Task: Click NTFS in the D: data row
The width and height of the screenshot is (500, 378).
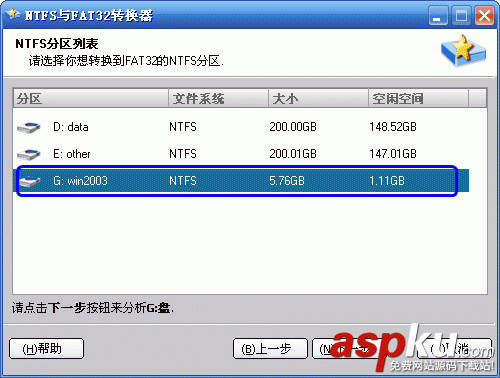Action: pyautogui.click(x=183, y=127)
